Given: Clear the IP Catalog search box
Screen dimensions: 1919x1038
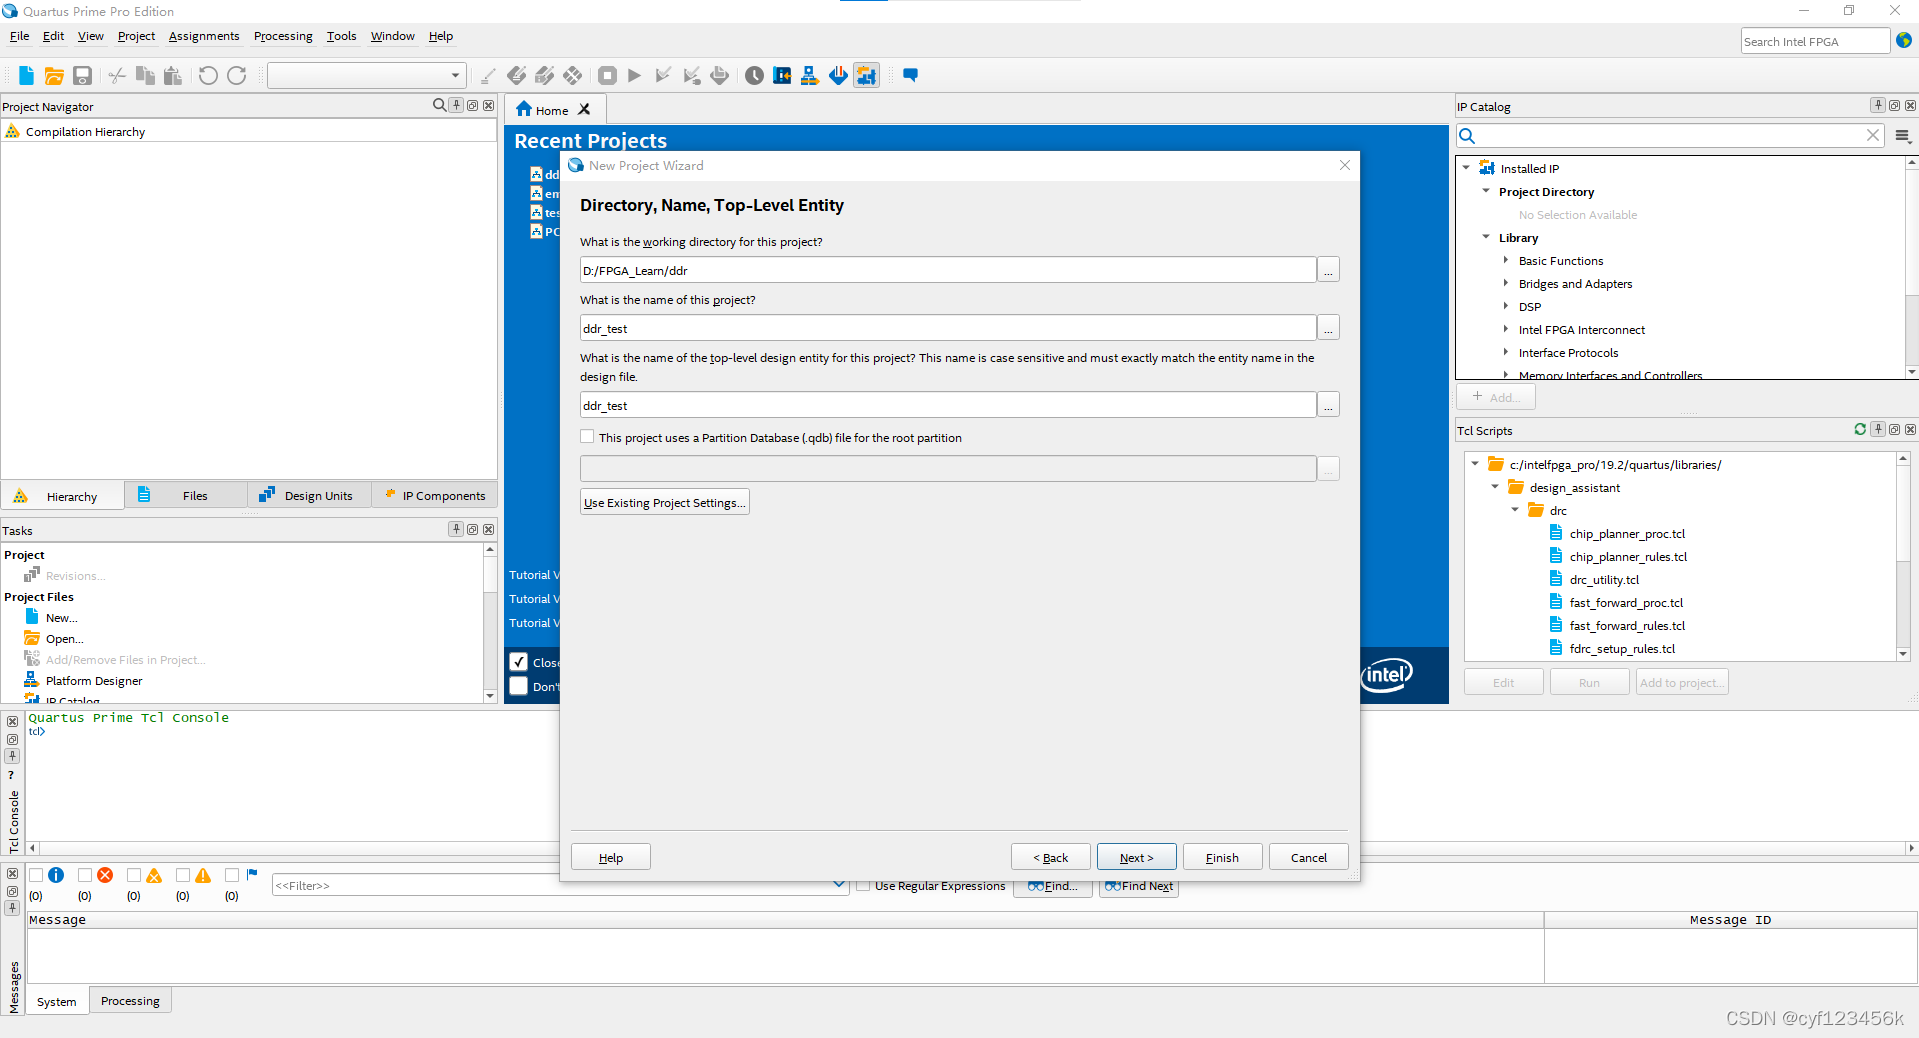Looking at the screenshot, I should pyautogui.click(x=1873, y=135).
